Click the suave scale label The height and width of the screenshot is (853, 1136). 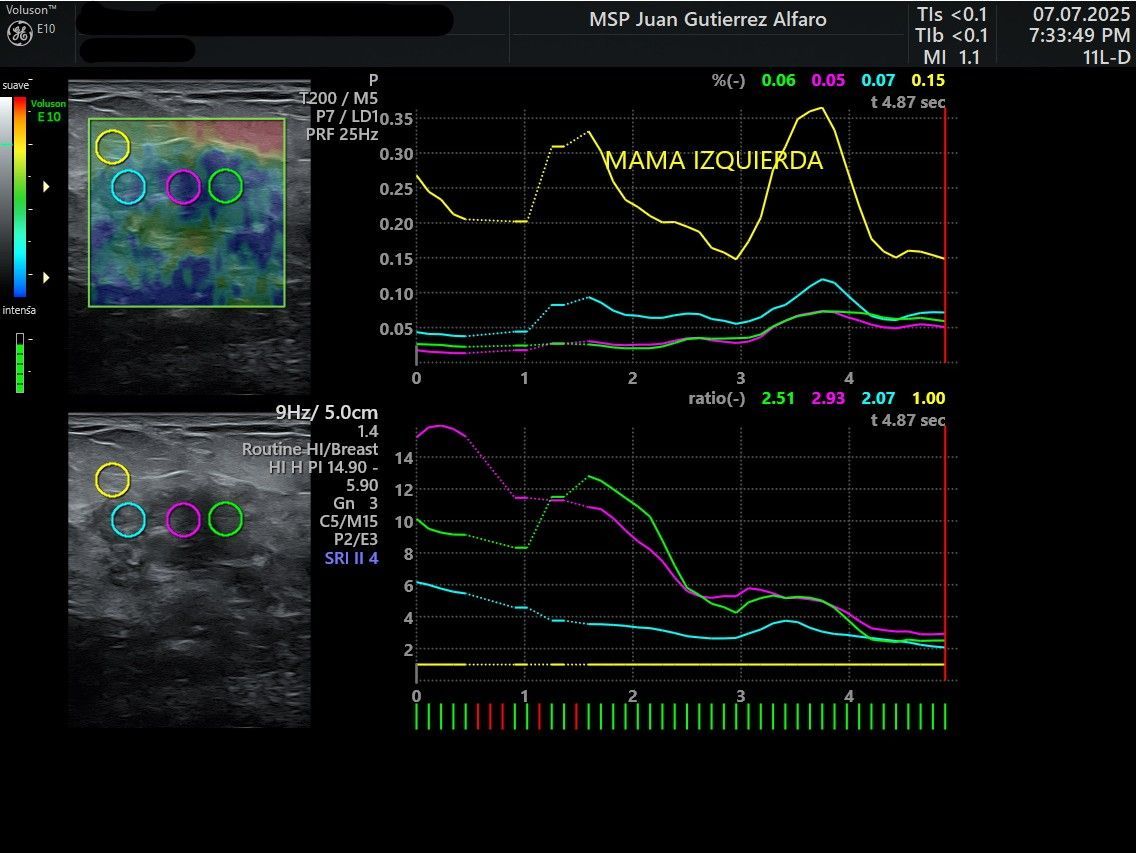tap(16, 86)
